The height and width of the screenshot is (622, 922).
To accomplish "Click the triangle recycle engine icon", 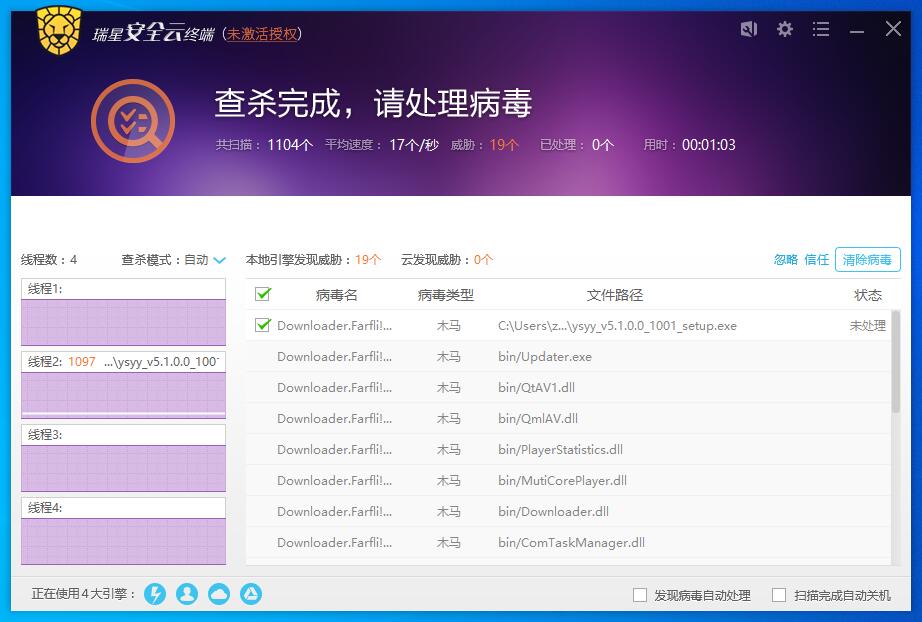I will tap(251, 594).
